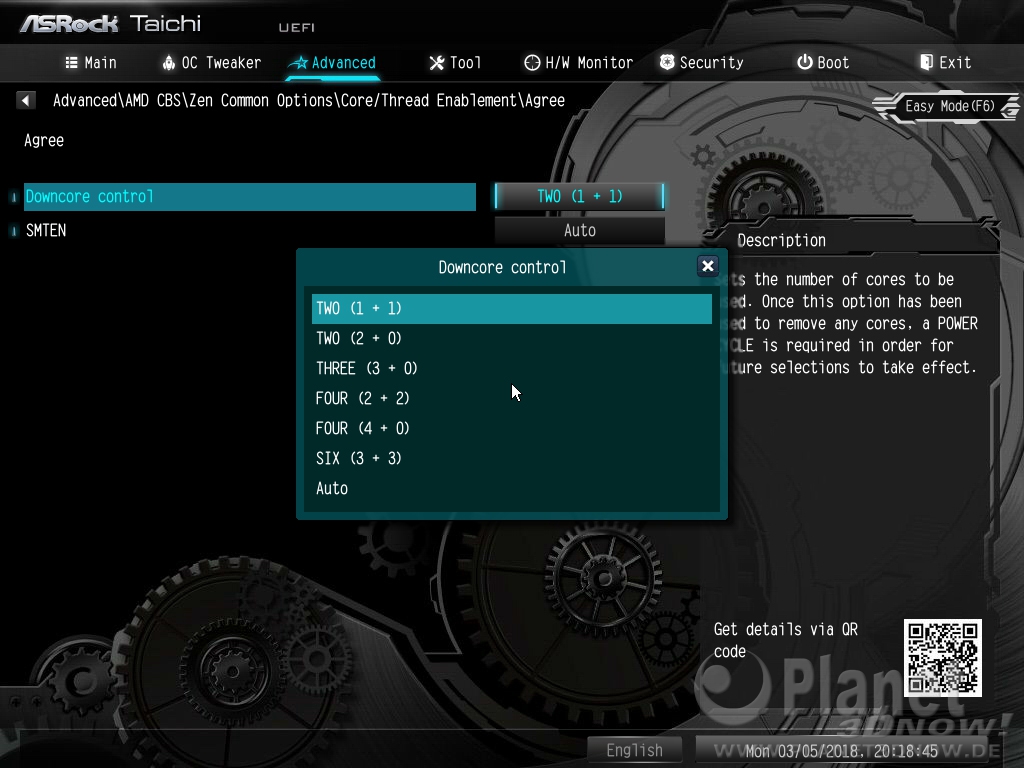This screenshot has height=768, width=1024.
Task: Click the date and time display
Action: tap(842, 751)
